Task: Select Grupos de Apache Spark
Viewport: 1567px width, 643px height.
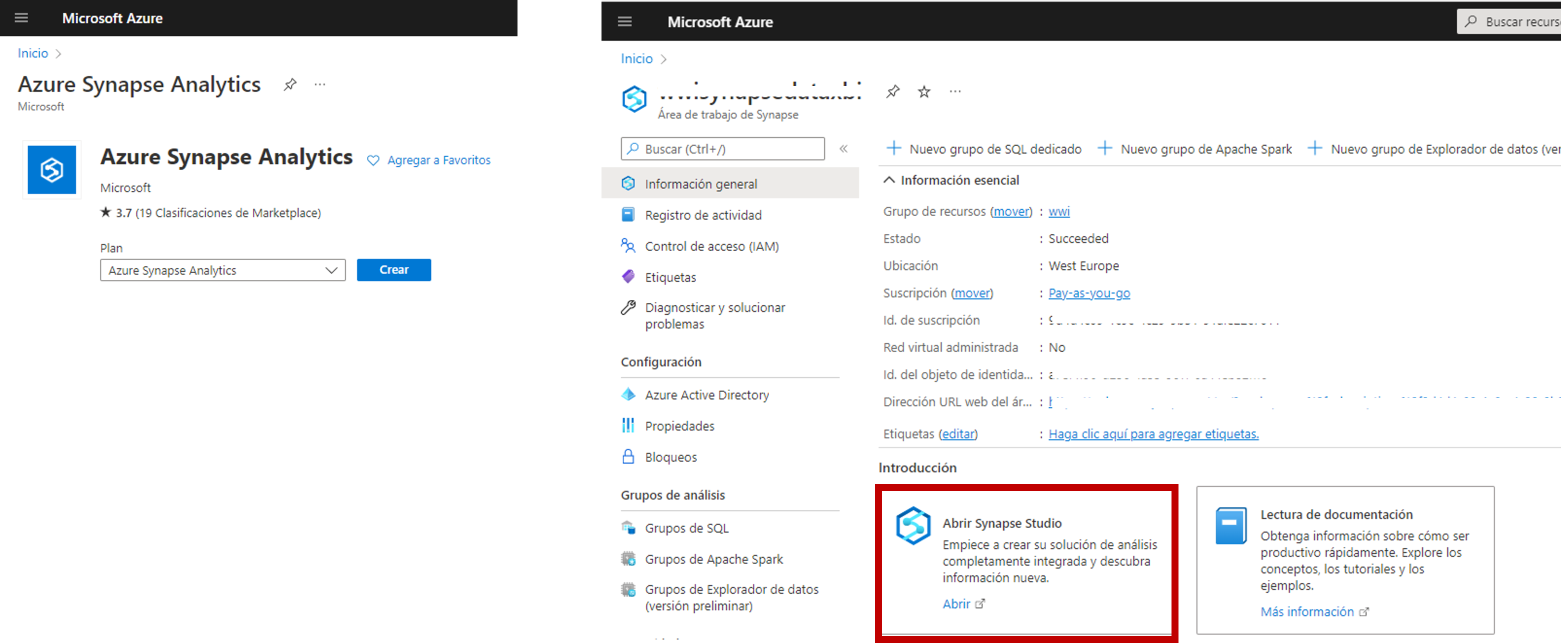Action: [x=716, y=560]
